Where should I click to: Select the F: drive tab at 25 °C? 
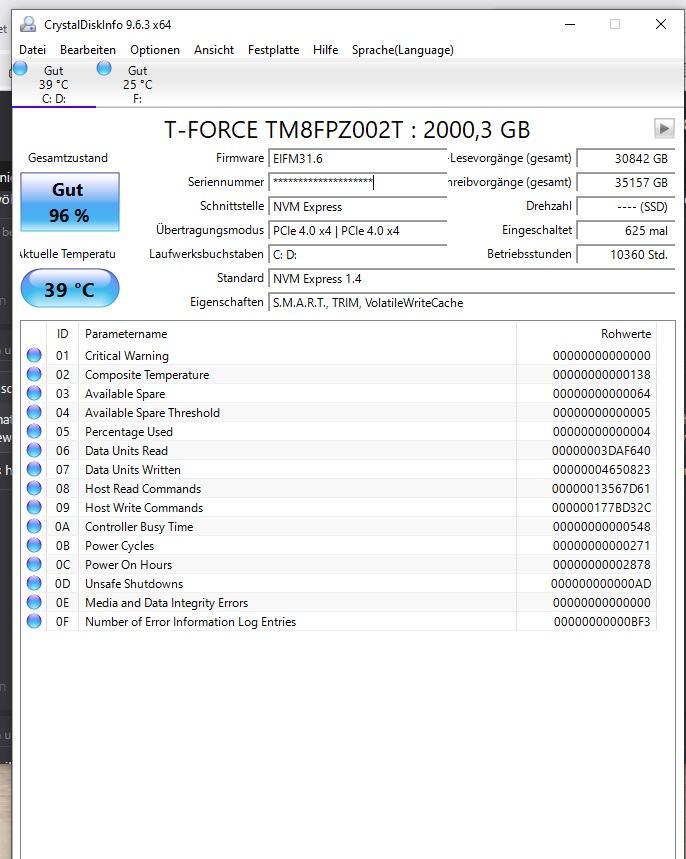138,84
